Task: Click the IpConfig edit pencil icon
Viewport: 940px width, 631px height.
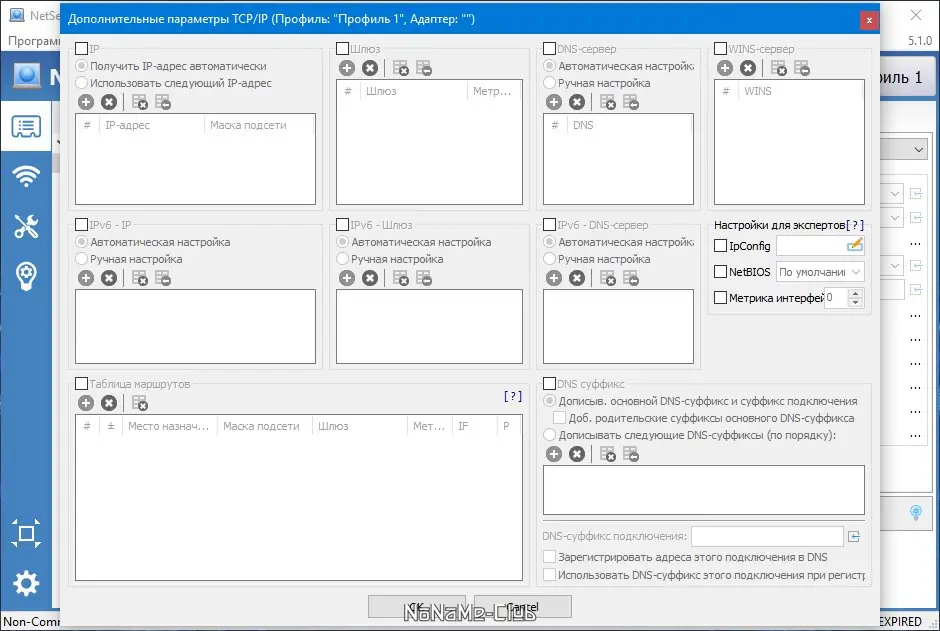Action: pyautogui.click(x=855, y=244)
